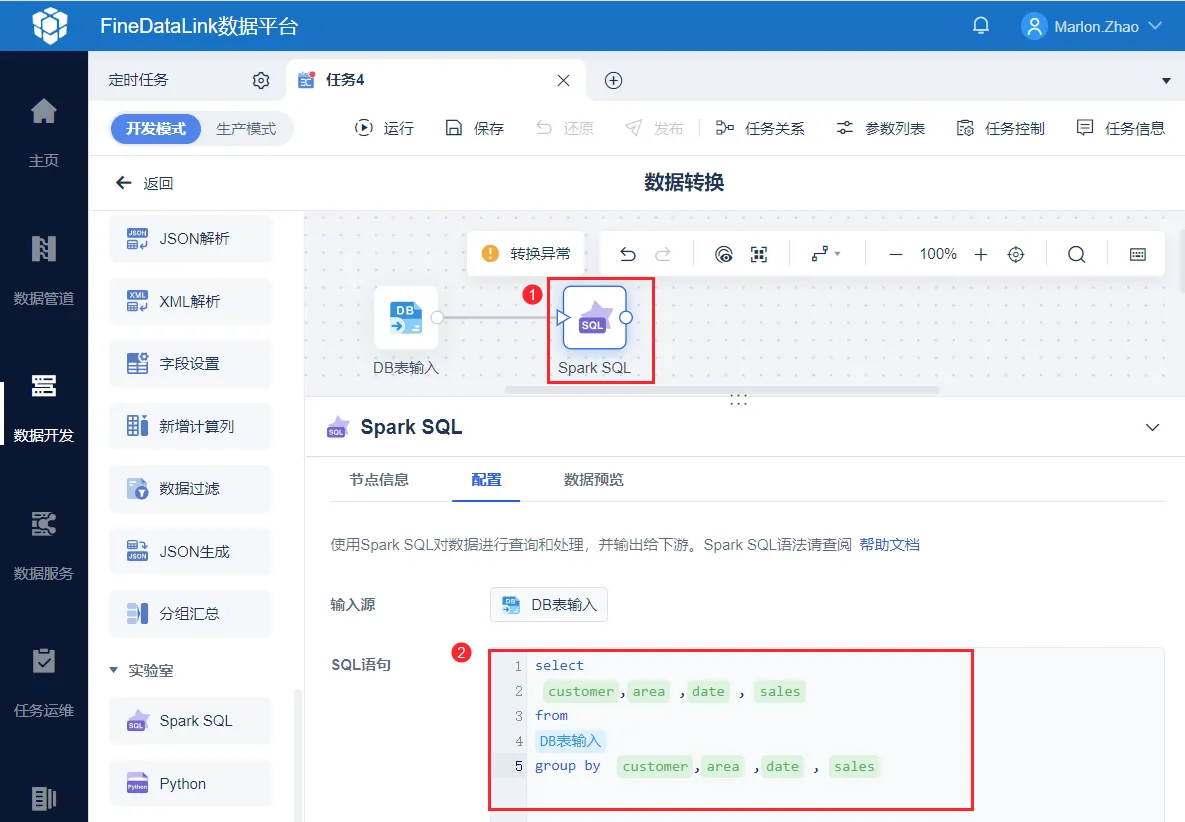Select the Spark SQL node on canvas
The width and height of the screenshot is (1185, 822).
tap(595, 317)
